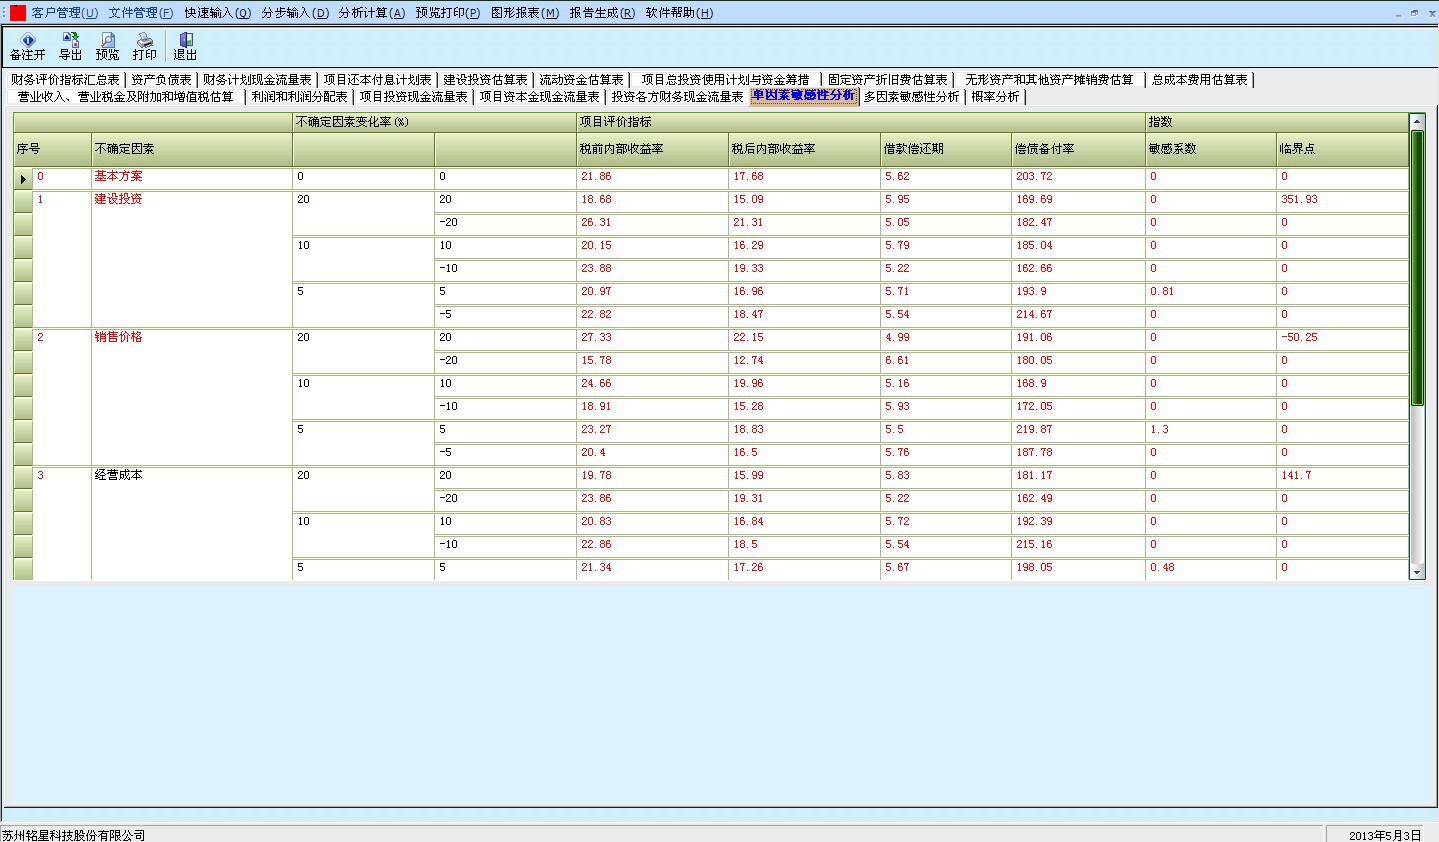
Task: Select the 基本方案 row cell
Action: (x=191, y=177)
